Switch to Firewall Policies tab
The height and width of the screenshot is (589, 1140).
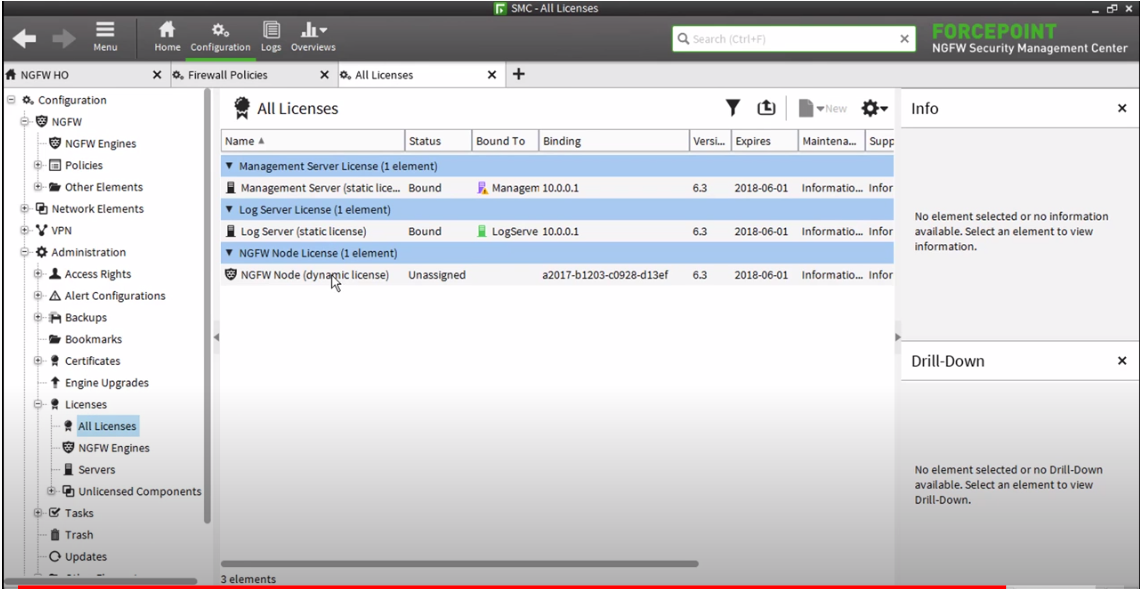click(228, 75)
